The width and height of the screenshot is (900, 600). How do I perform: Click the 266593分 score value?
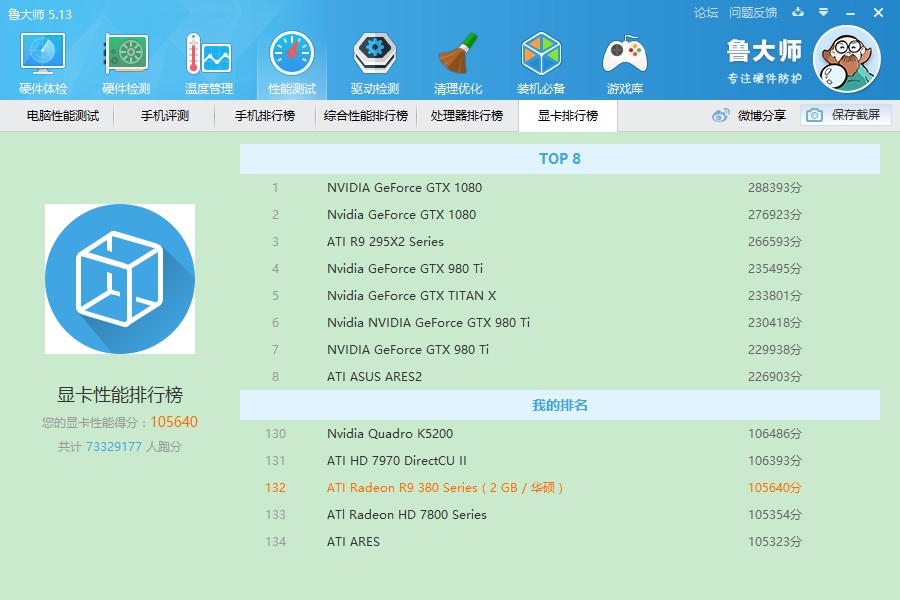774,242
